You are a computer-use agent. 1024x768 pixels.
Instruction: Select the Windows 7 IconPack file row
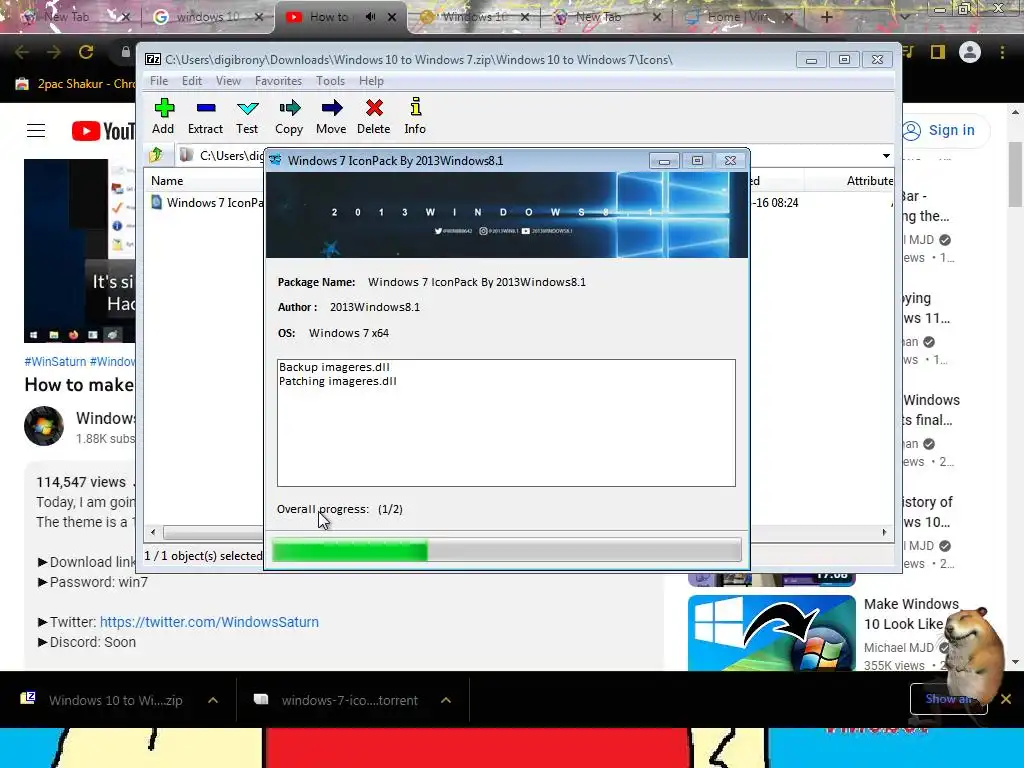coord(206,202)
